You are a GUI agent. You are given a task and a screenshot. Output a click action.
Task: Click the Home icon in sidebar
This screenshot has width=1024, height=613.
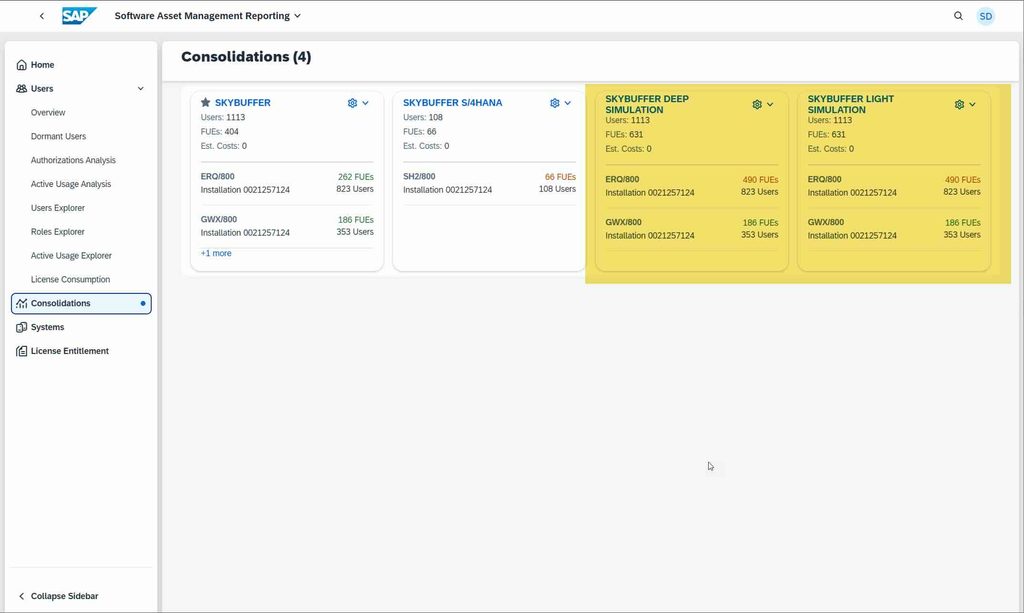point(22,65)
